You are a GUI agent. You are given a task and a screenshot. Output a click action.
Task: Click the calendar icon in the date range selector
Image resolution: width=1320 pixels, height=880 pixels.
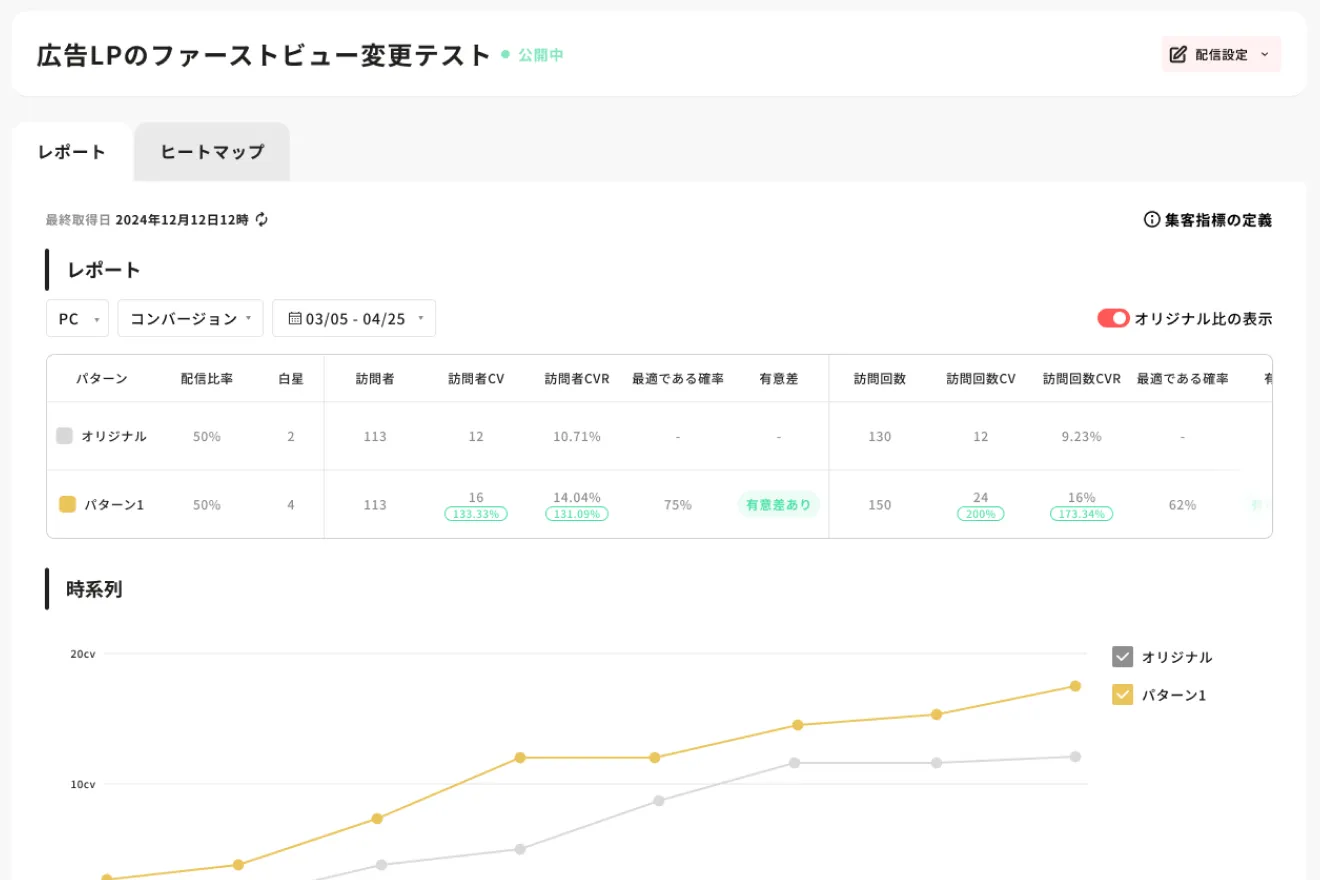295,318
